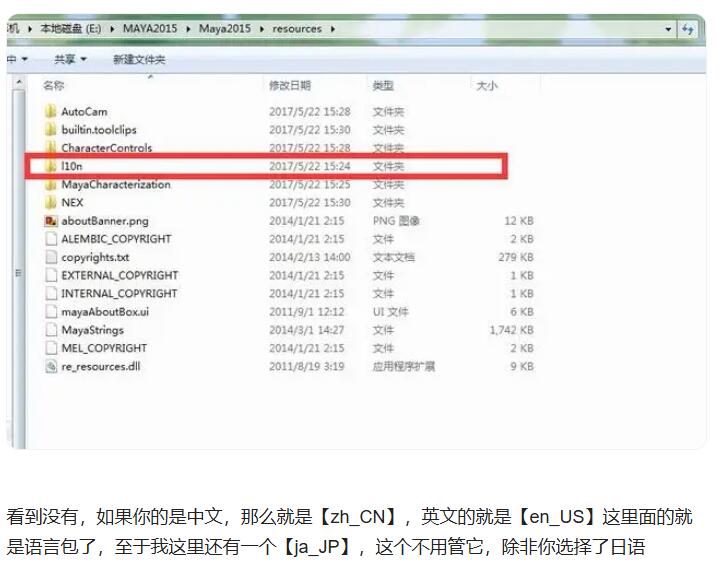Select the l10n folder icon

(x=50, y=166)
